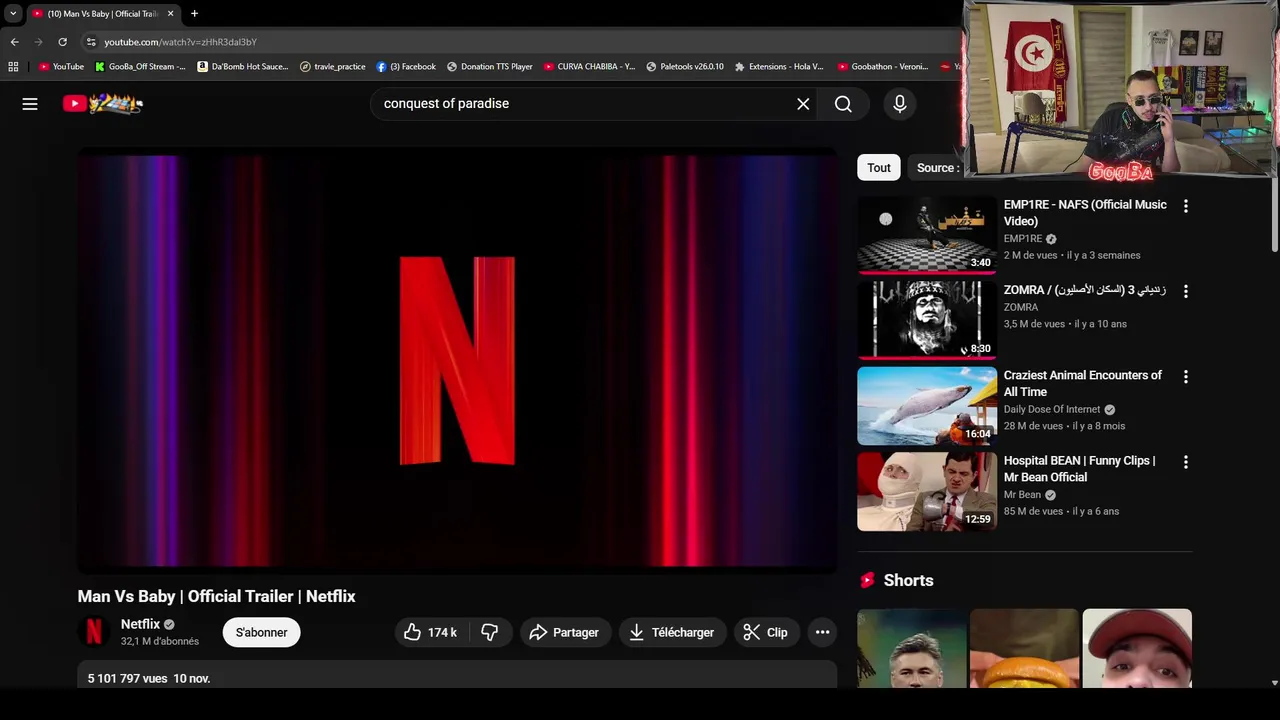Open the Da'Bomb Hot Sauce bookmark

pyautogui.click(x=243, y=67)
